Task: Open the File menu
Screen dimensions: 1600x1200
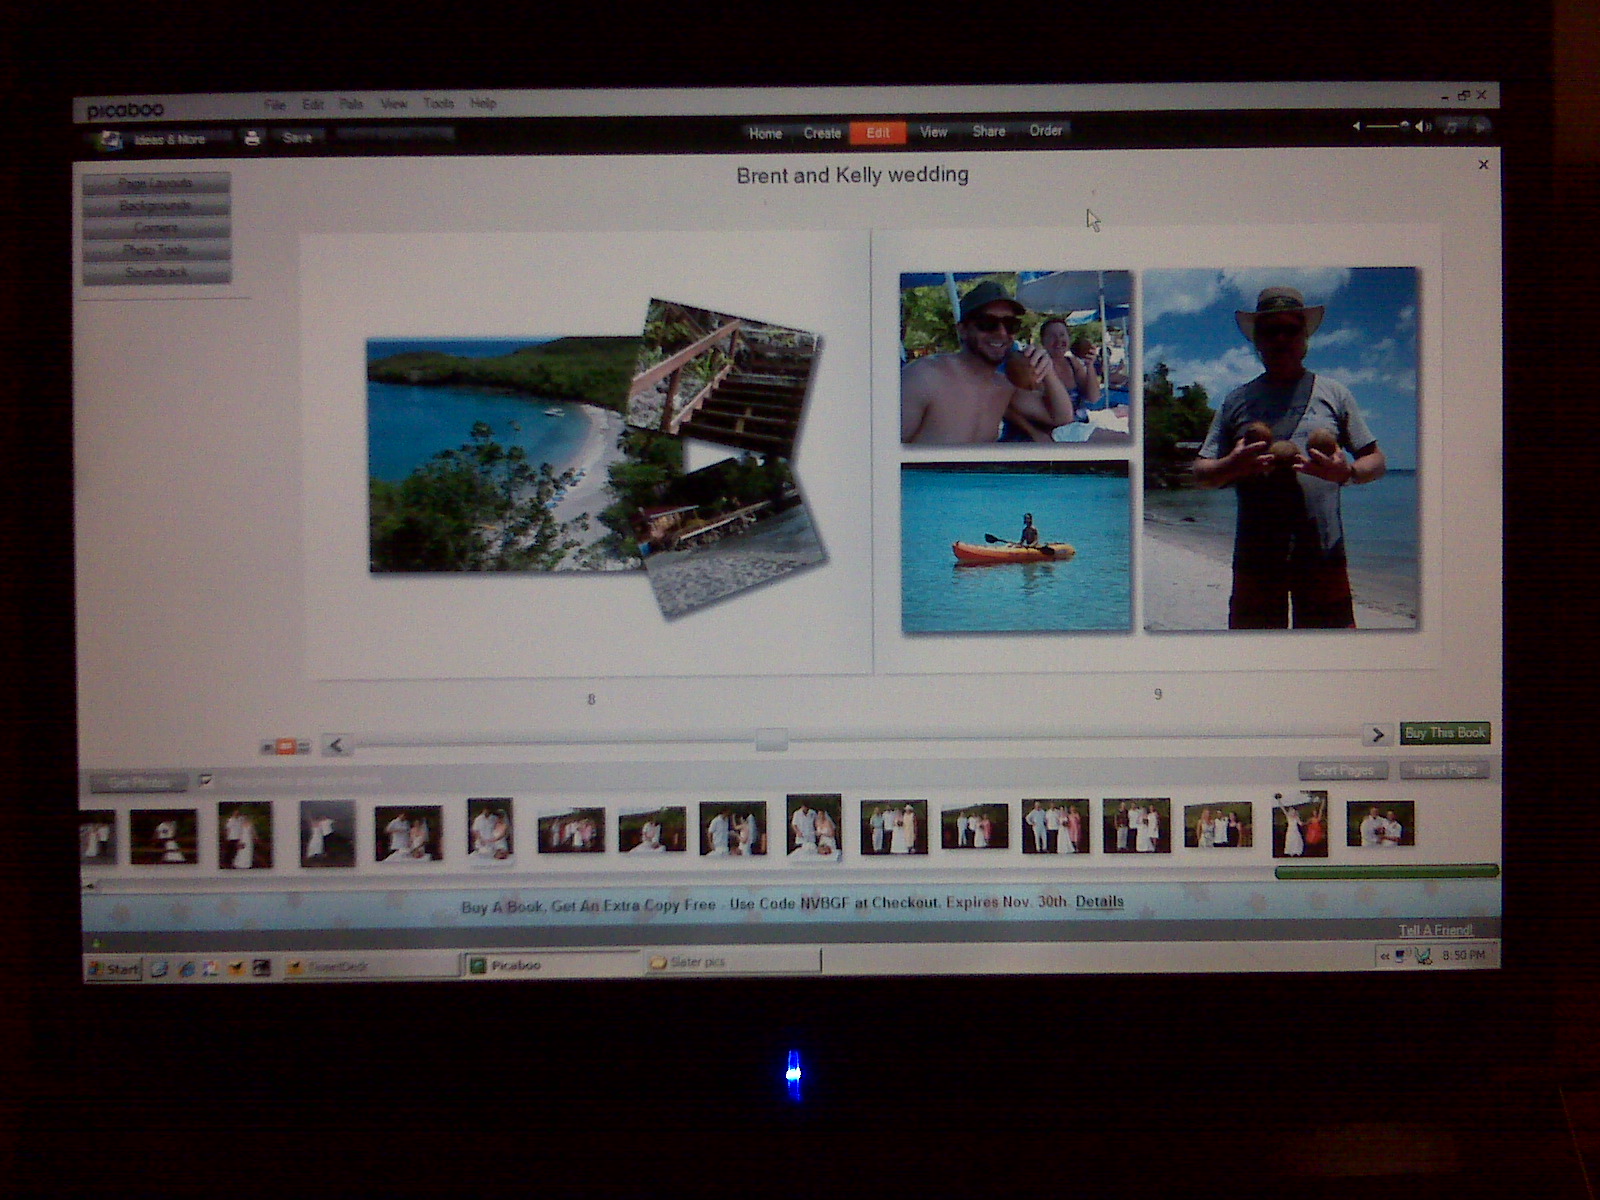Action: coord(274,104)
